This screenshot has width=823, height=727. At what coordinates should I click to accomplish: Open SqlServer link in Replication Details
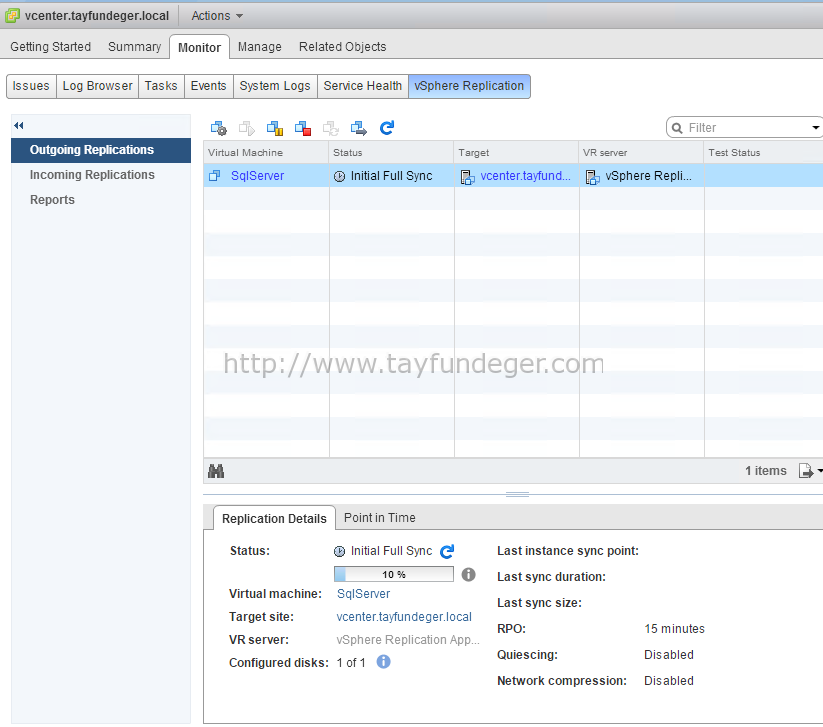click(x=363, y=594)
